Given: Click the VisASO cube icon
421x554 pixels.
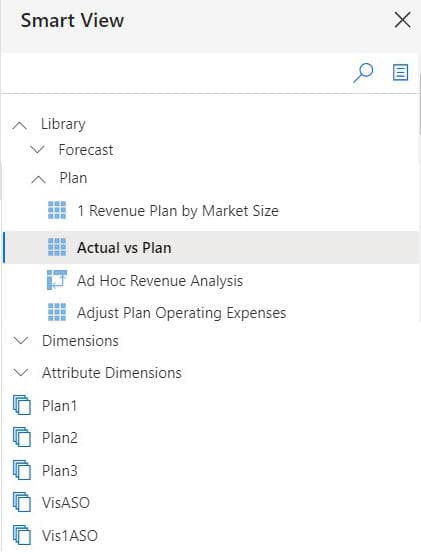Looking at the screenshot, I should [22, 502].
